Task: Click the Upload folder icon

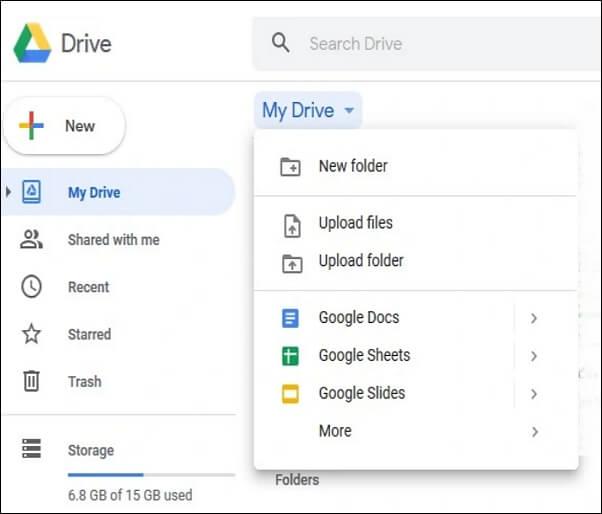Action: (290, 262)
